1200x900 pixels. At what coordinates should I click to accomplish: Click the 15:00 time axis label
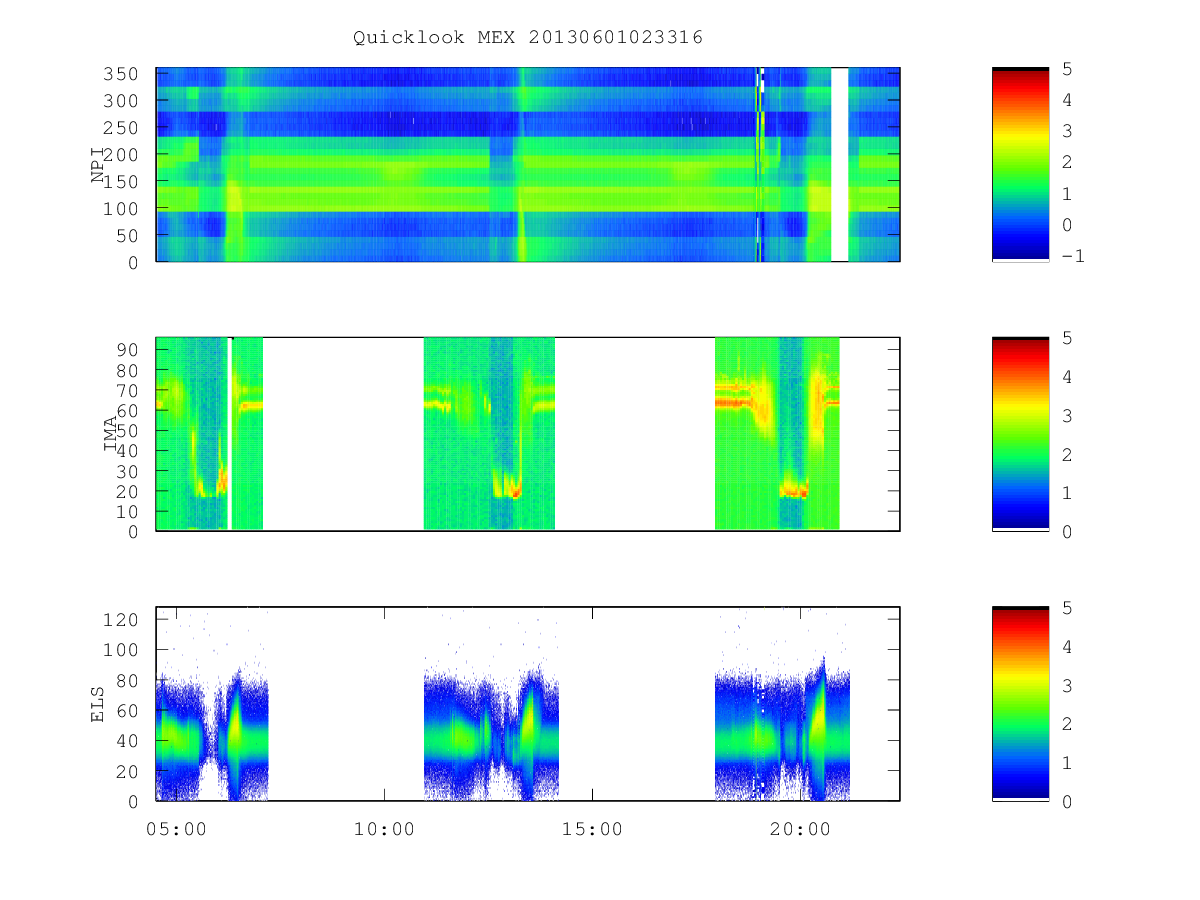click(592, 828)
